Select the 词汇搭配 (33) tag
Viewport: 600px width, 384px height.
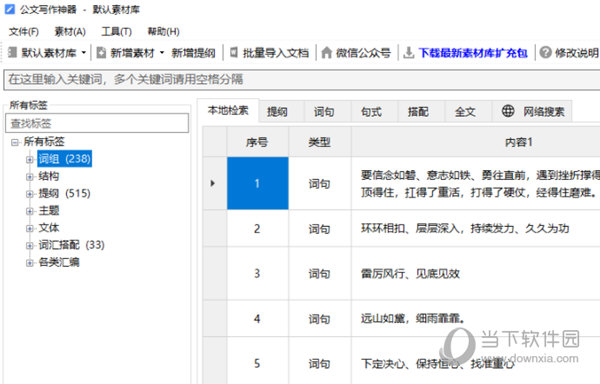(x=72, y=245)
